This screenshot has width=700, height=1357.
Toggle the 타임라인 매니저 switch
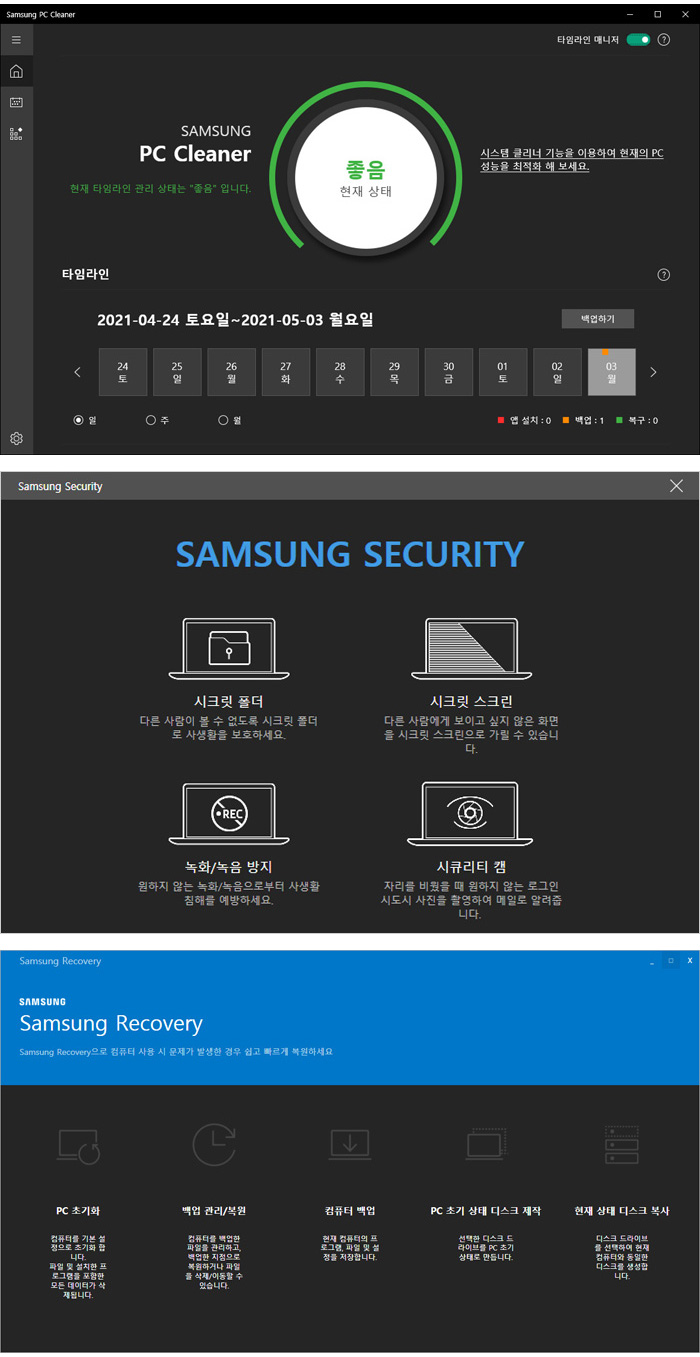click(x=638, y=40)
